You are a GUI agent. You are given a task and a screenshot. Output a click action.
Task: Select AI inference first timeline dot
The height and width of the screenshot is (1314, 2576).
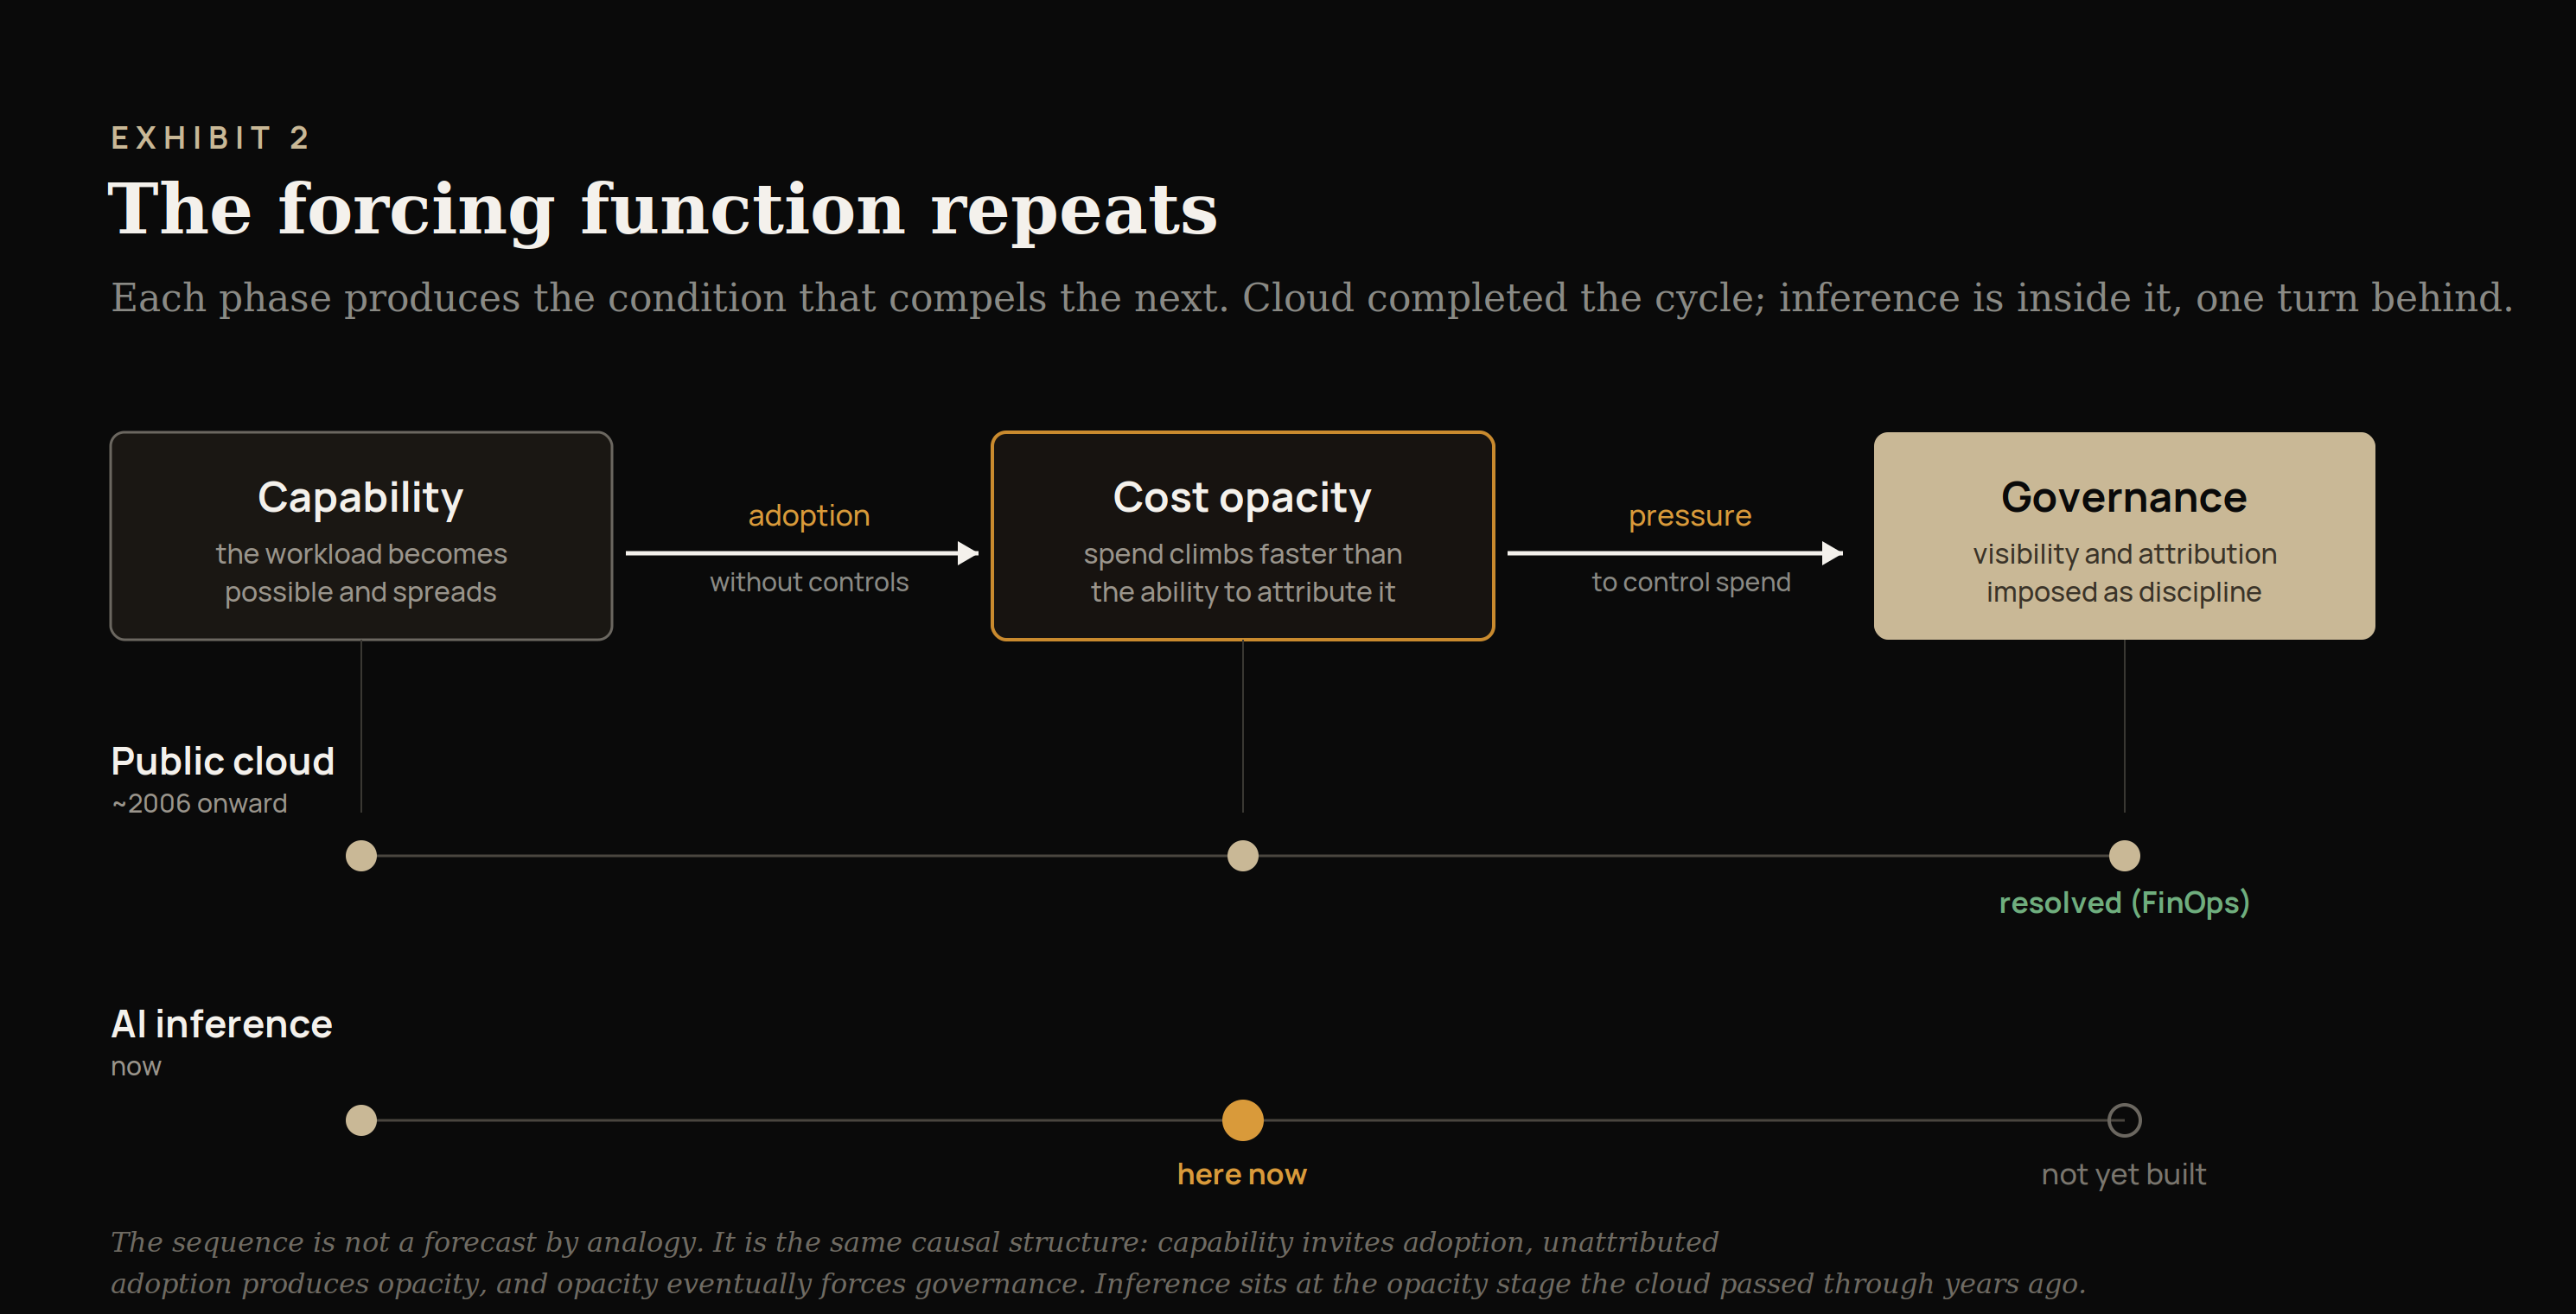tap(361, 1120)
